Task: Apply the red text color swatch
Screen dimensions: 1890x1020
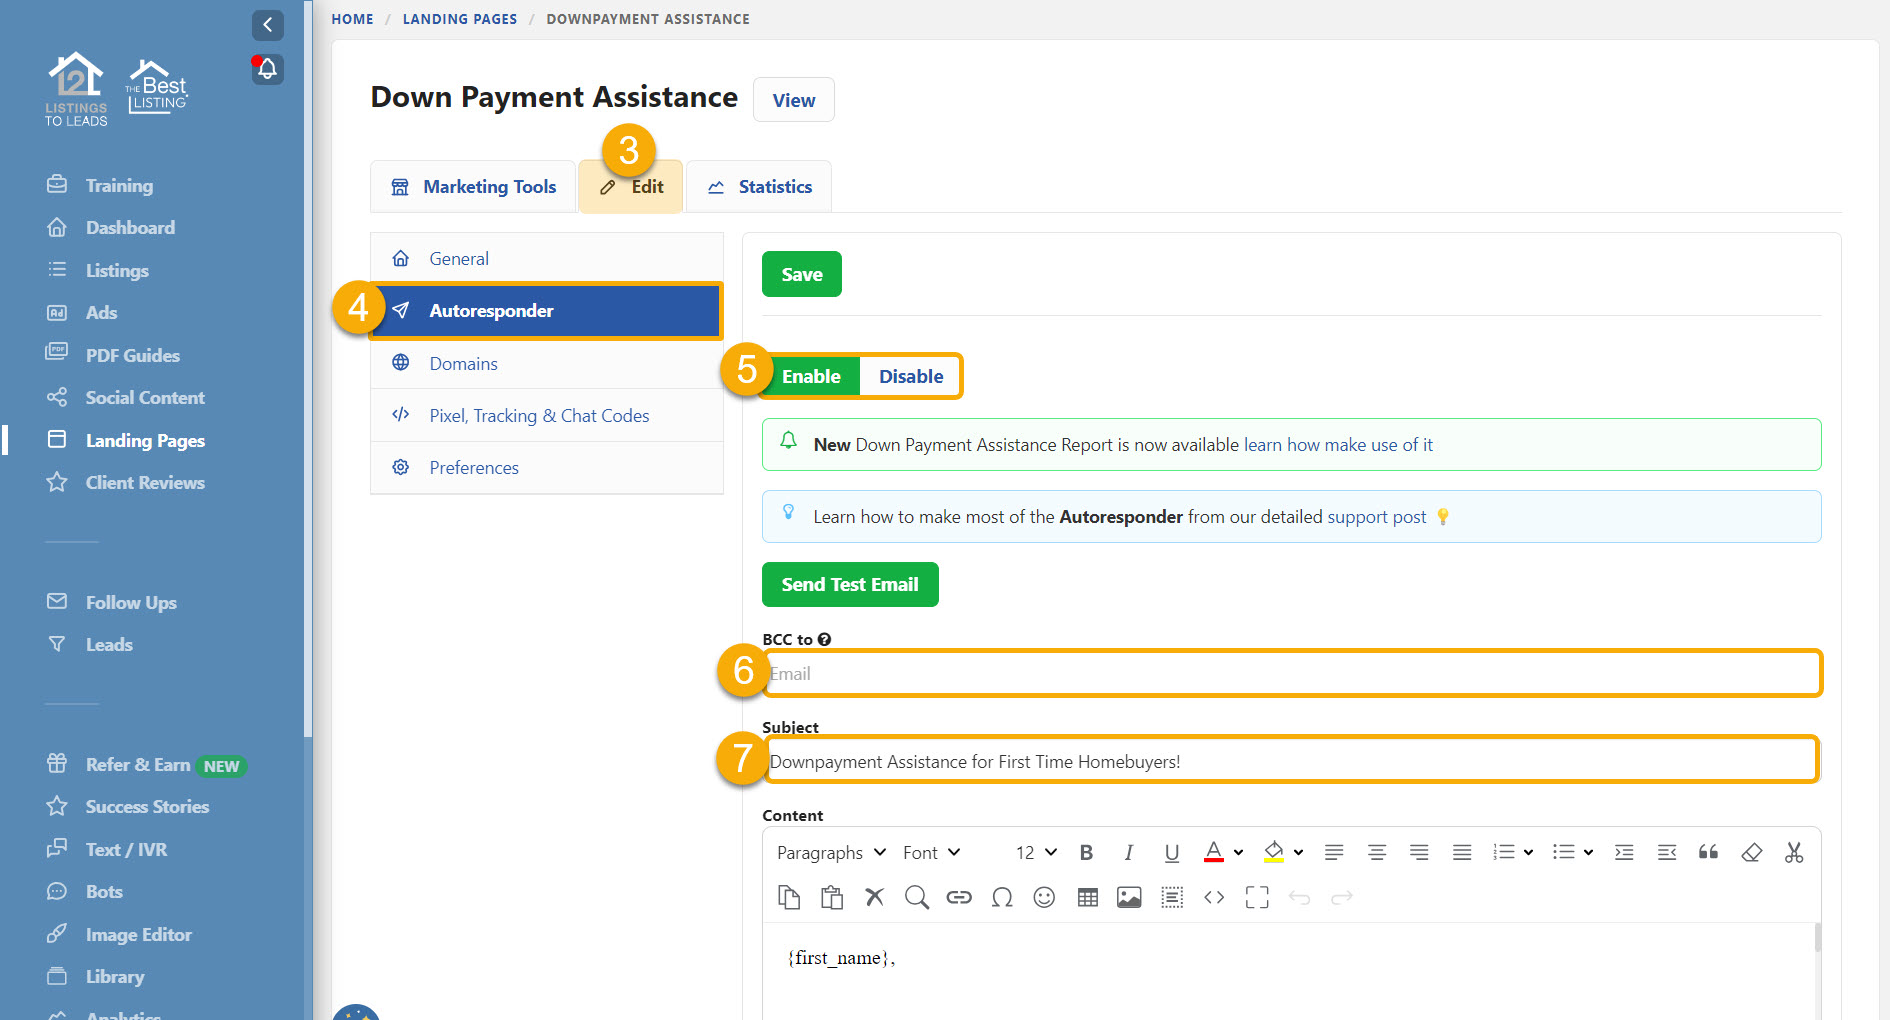Action: coord(1213,852)
